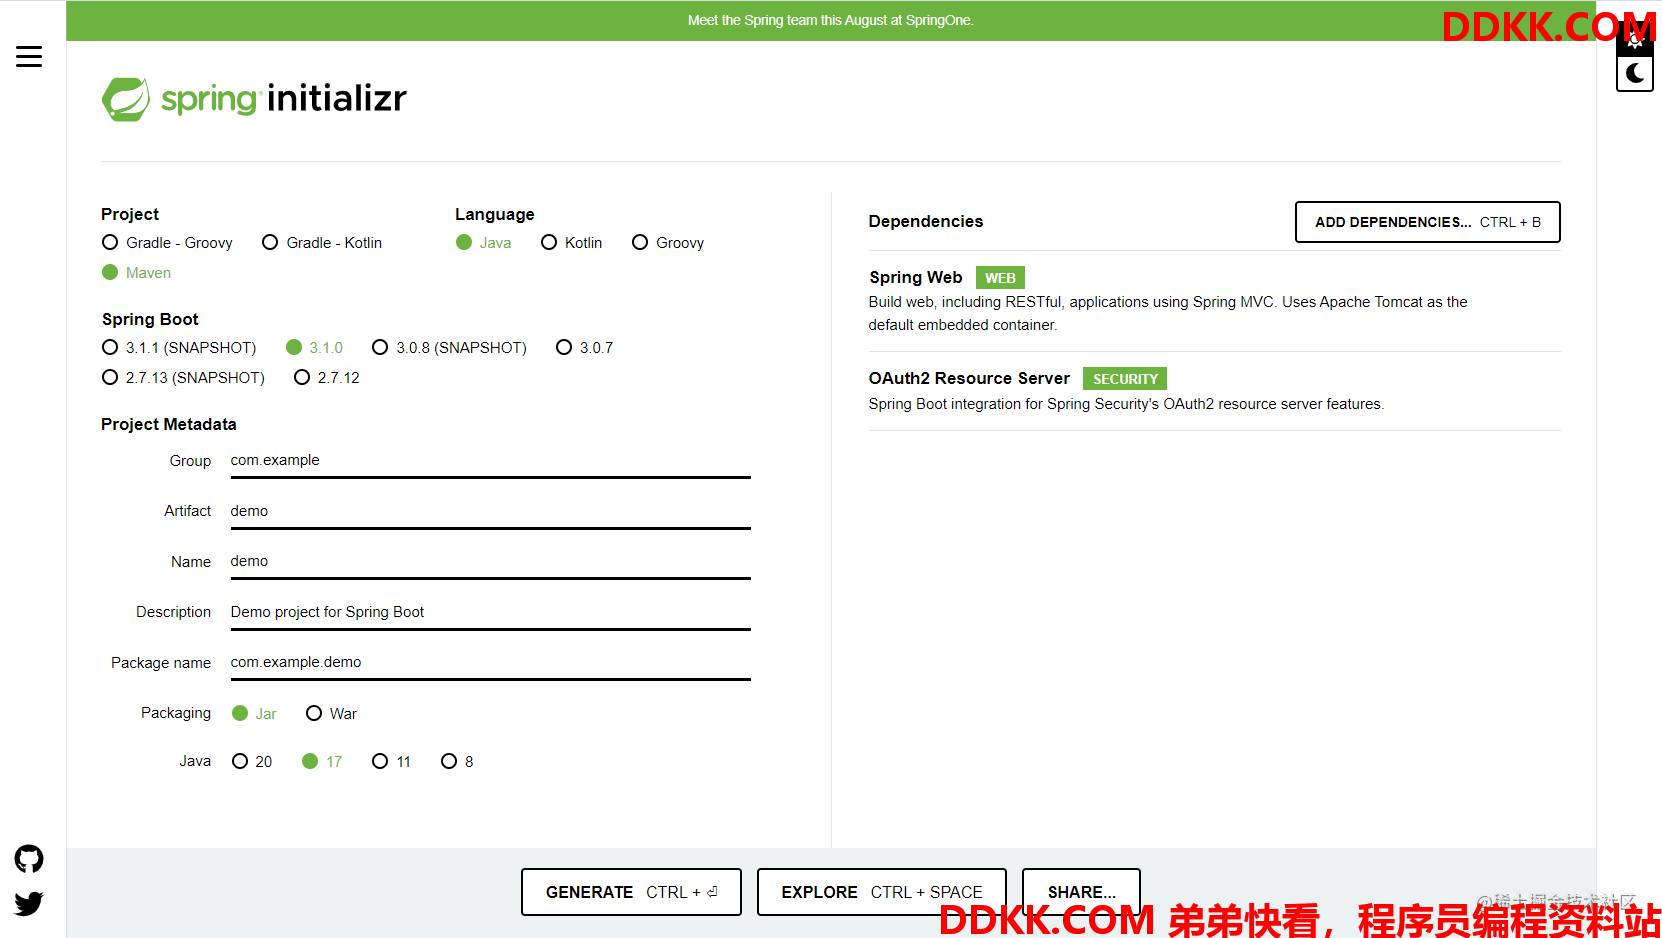Select Spring Boot 2.7.13 (SNAPSHOT)

click(183, 378)
